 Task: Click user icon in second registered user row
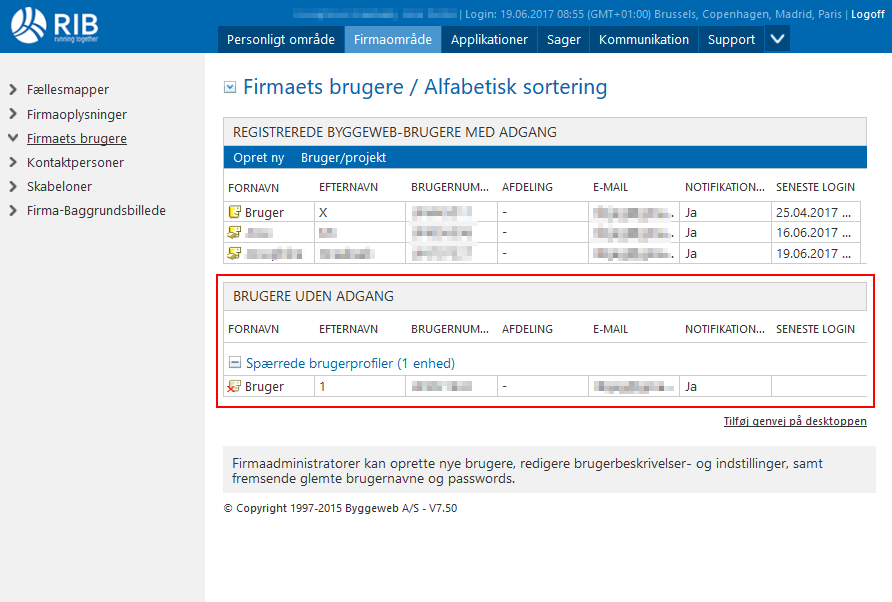coord(235,232)
